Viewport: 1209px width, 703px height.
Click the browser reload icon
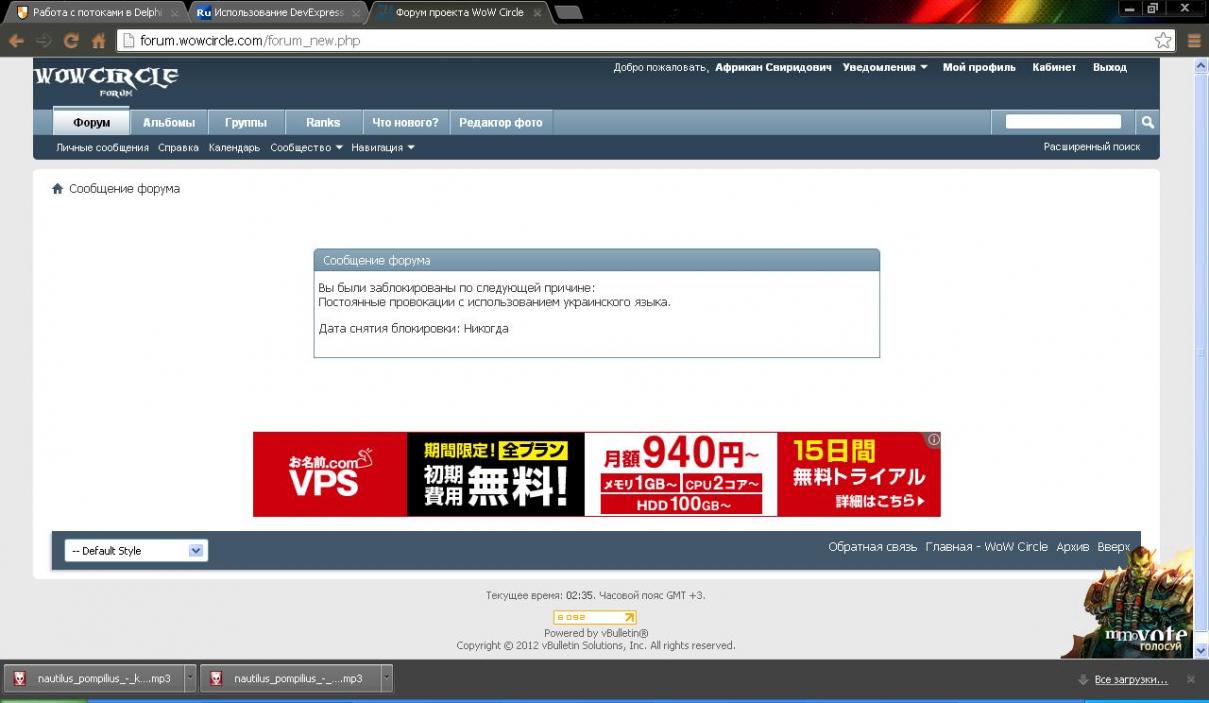tap(71, 41)
